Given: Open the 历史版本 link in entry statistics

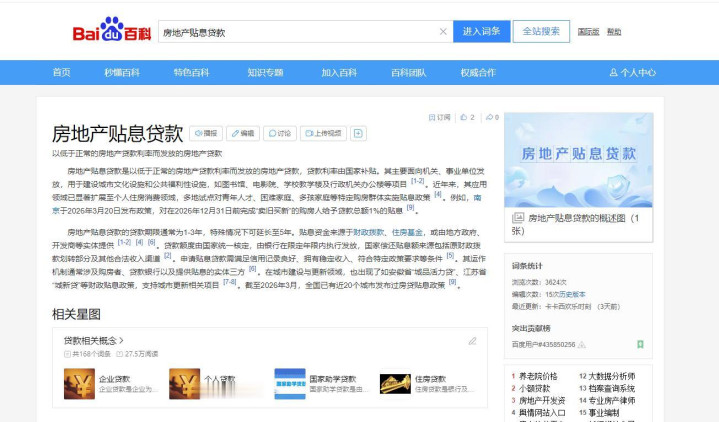Looking at the screenshot, I should coord(572,294).
